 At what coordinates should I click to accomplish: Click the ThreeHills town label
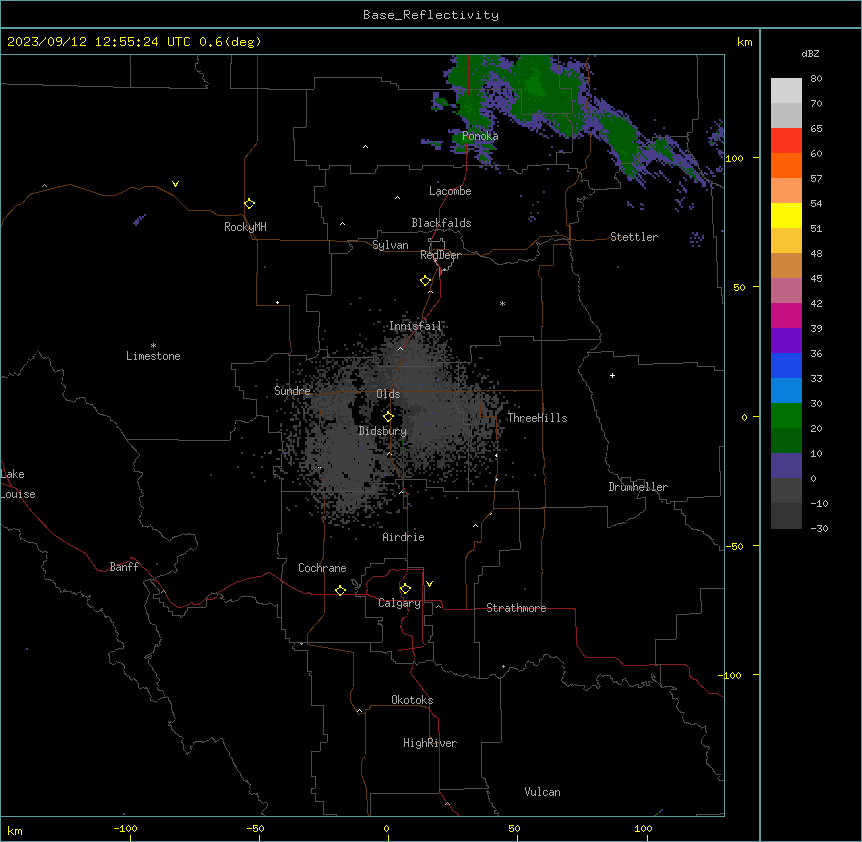click(537, 418)
